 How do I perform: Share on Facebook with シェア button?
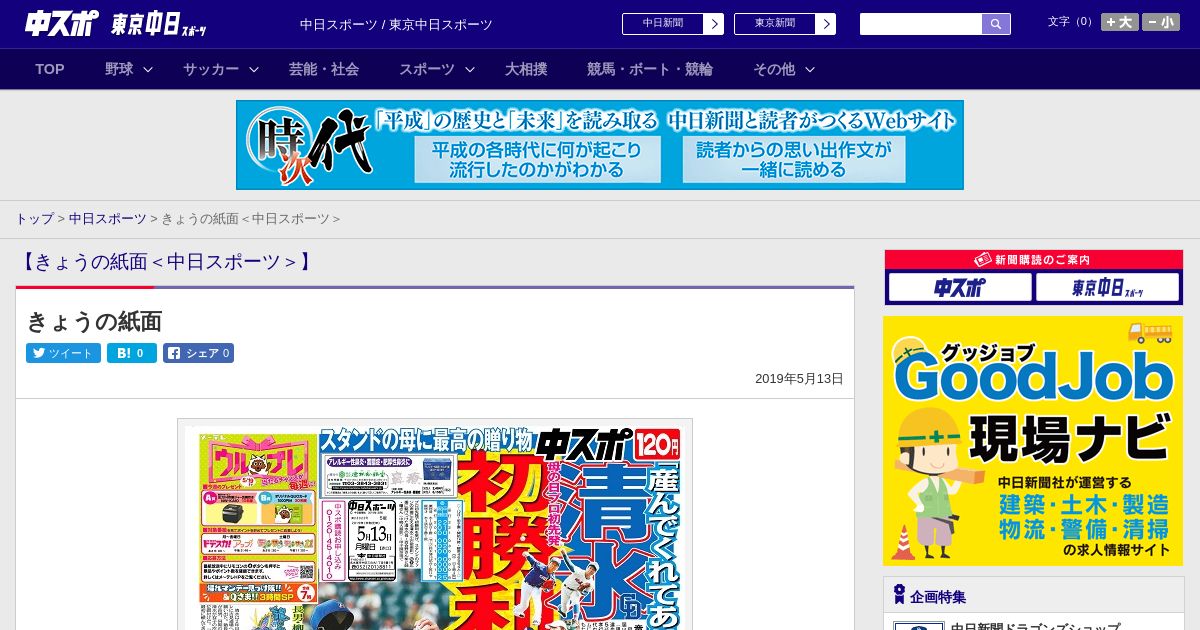click(198, 353)
